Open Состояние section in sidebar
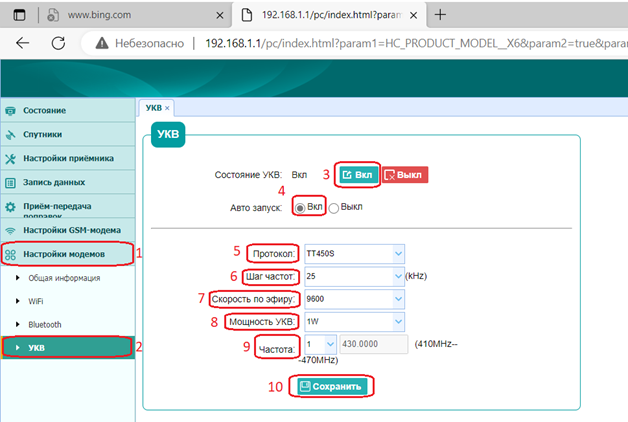Image resolution: width=628 pixels, height=422 pixels. 68,110
